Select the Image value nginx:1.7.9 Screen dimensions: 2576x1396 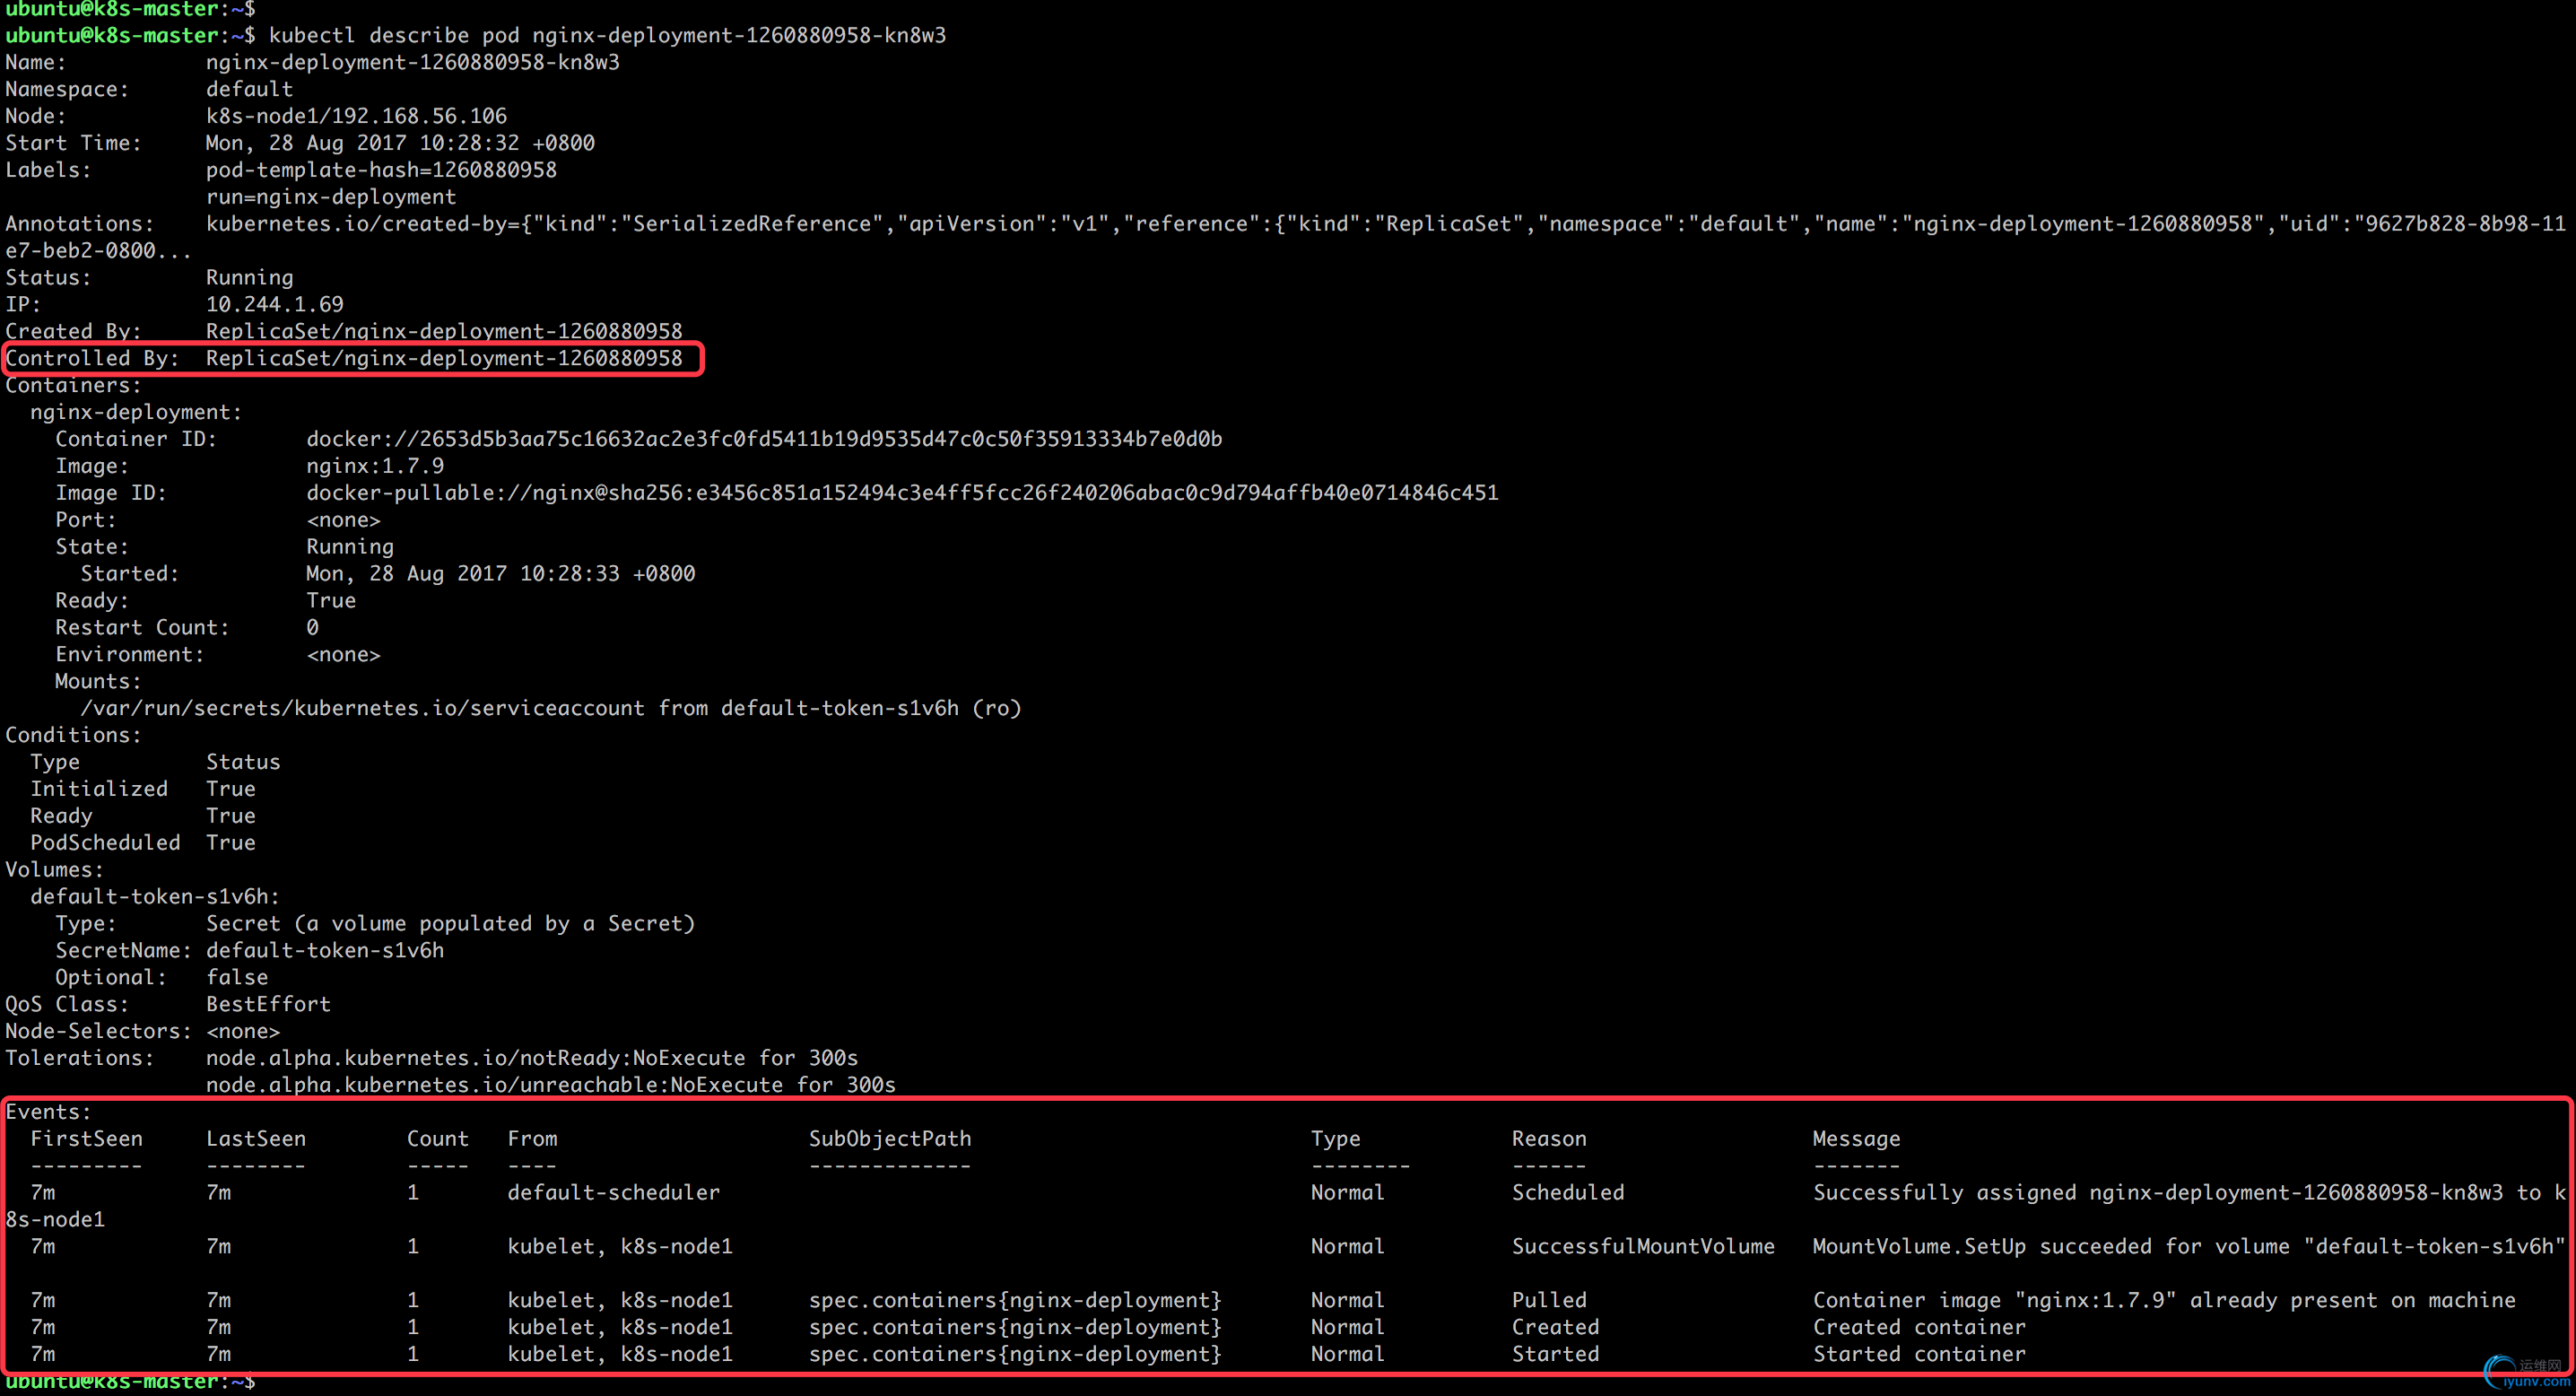(375, 466)
